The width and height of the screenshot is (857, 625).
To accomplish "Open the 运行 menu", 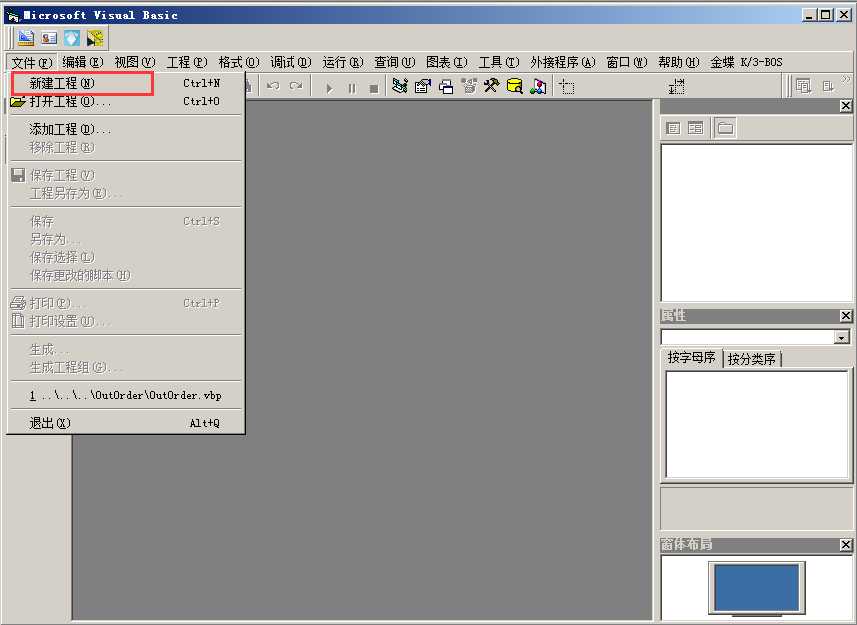I will [x=343, y=62].
